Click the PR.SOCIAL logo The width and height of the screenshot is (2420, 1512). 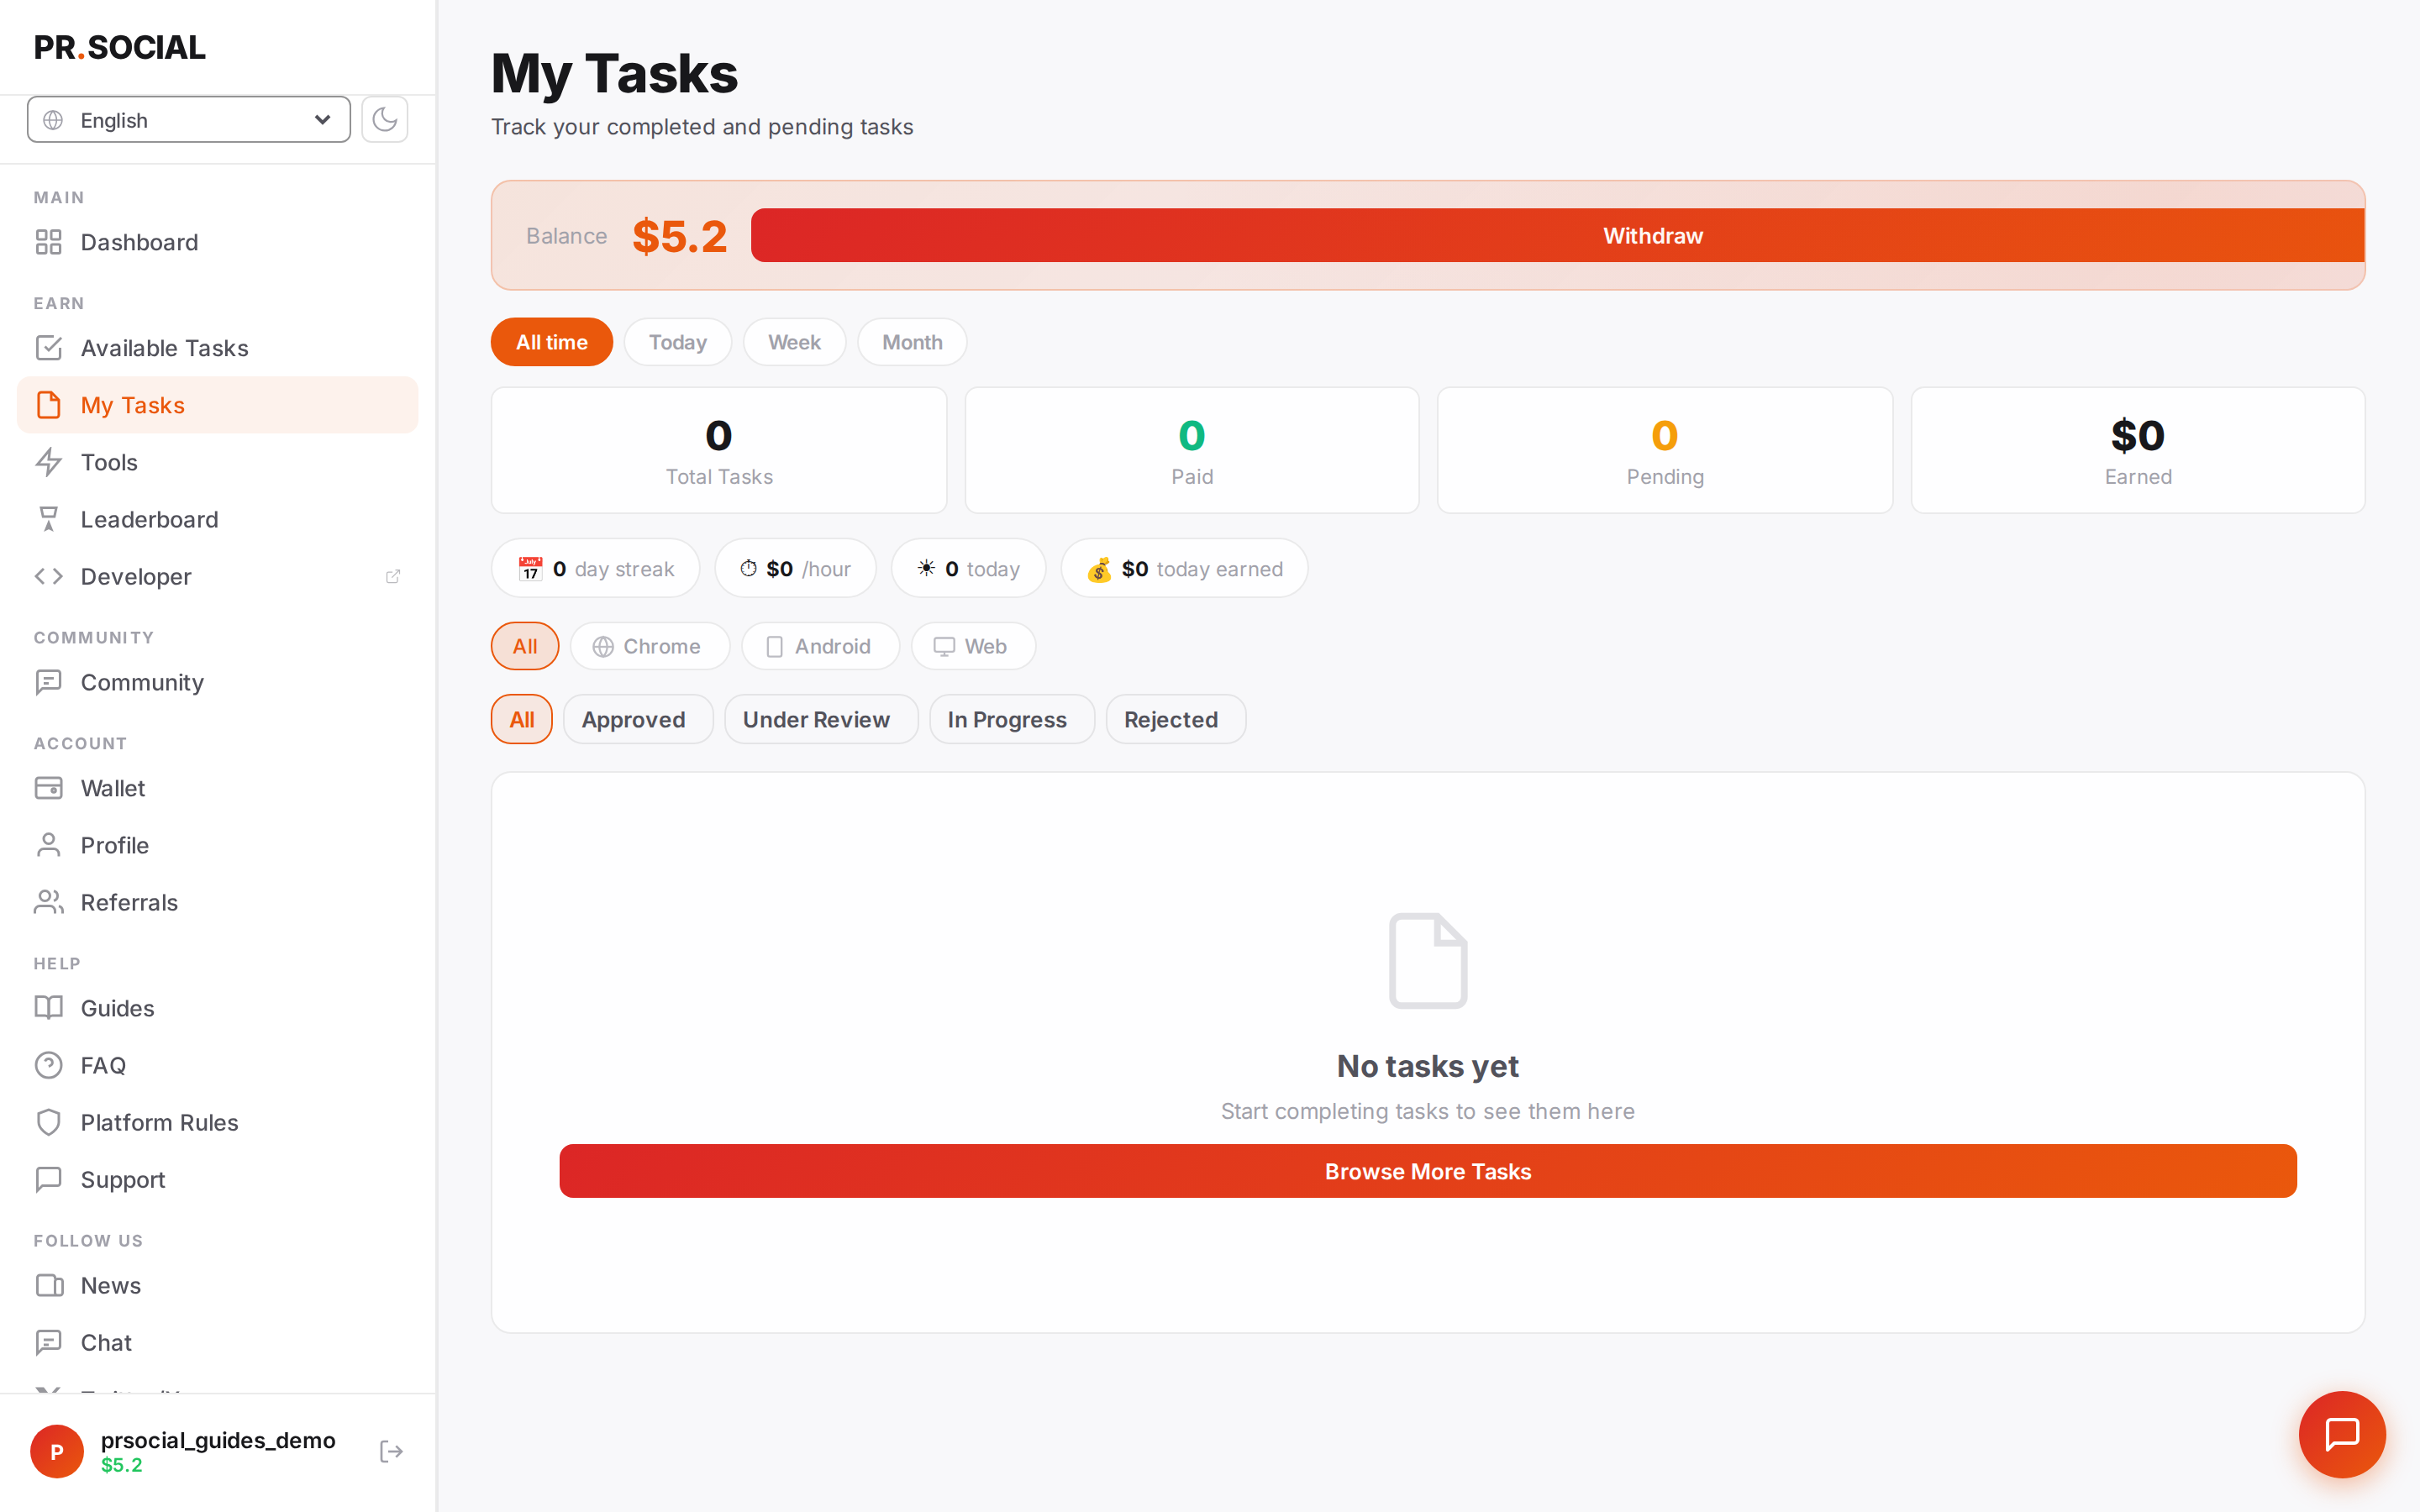pyautogui.click(x=120, y=47)
